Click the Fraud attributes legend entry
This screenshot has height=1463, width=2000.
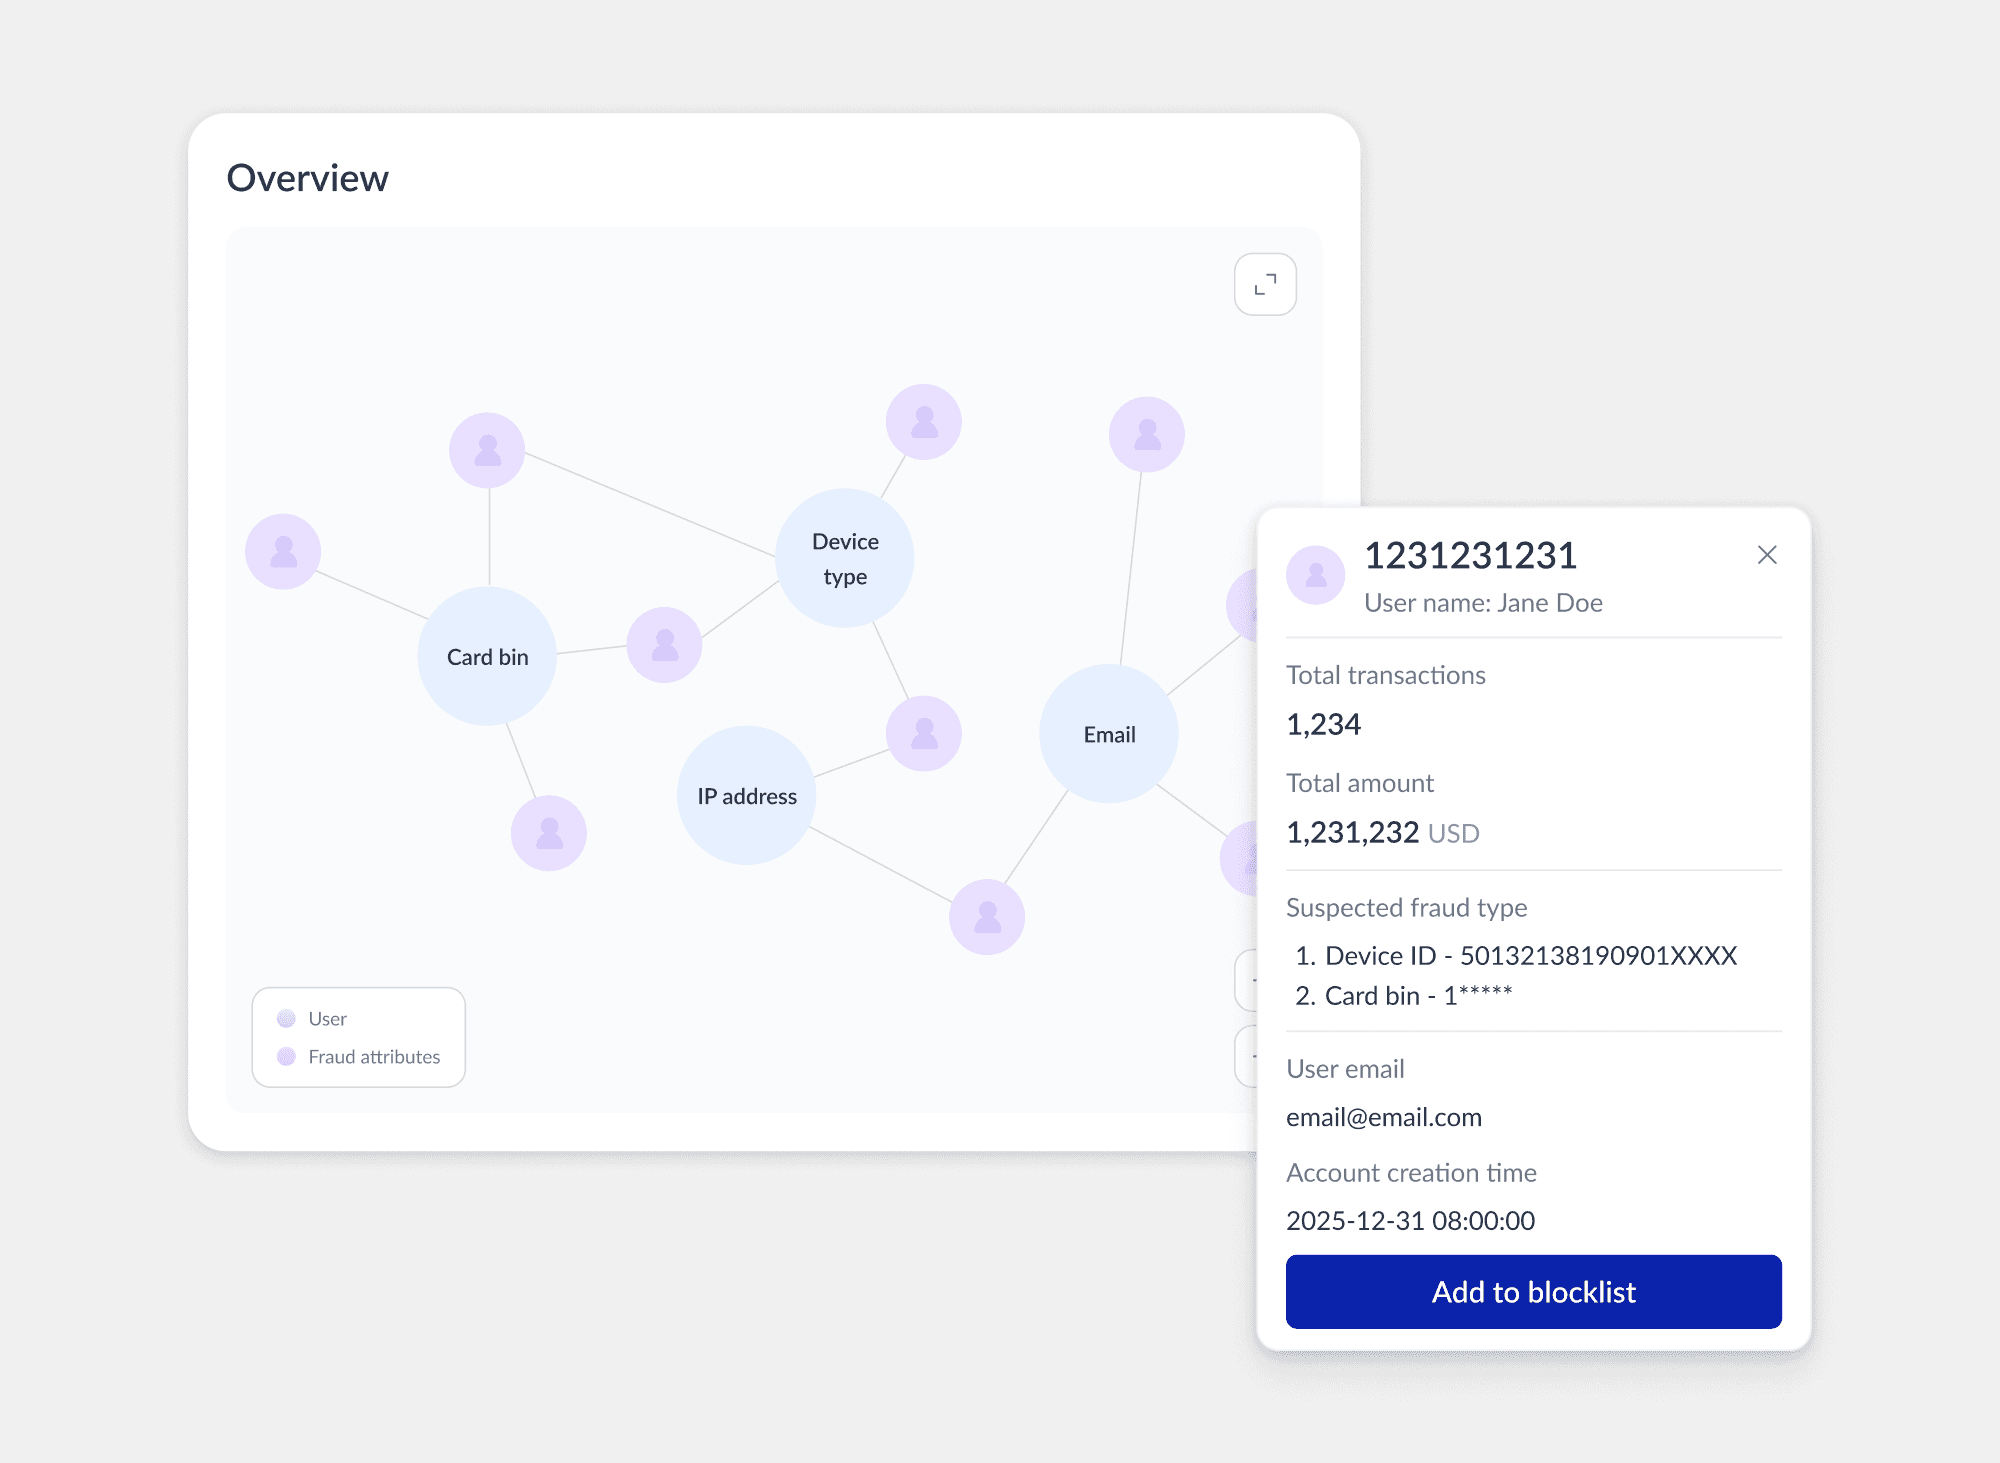tap(358, 1056)
